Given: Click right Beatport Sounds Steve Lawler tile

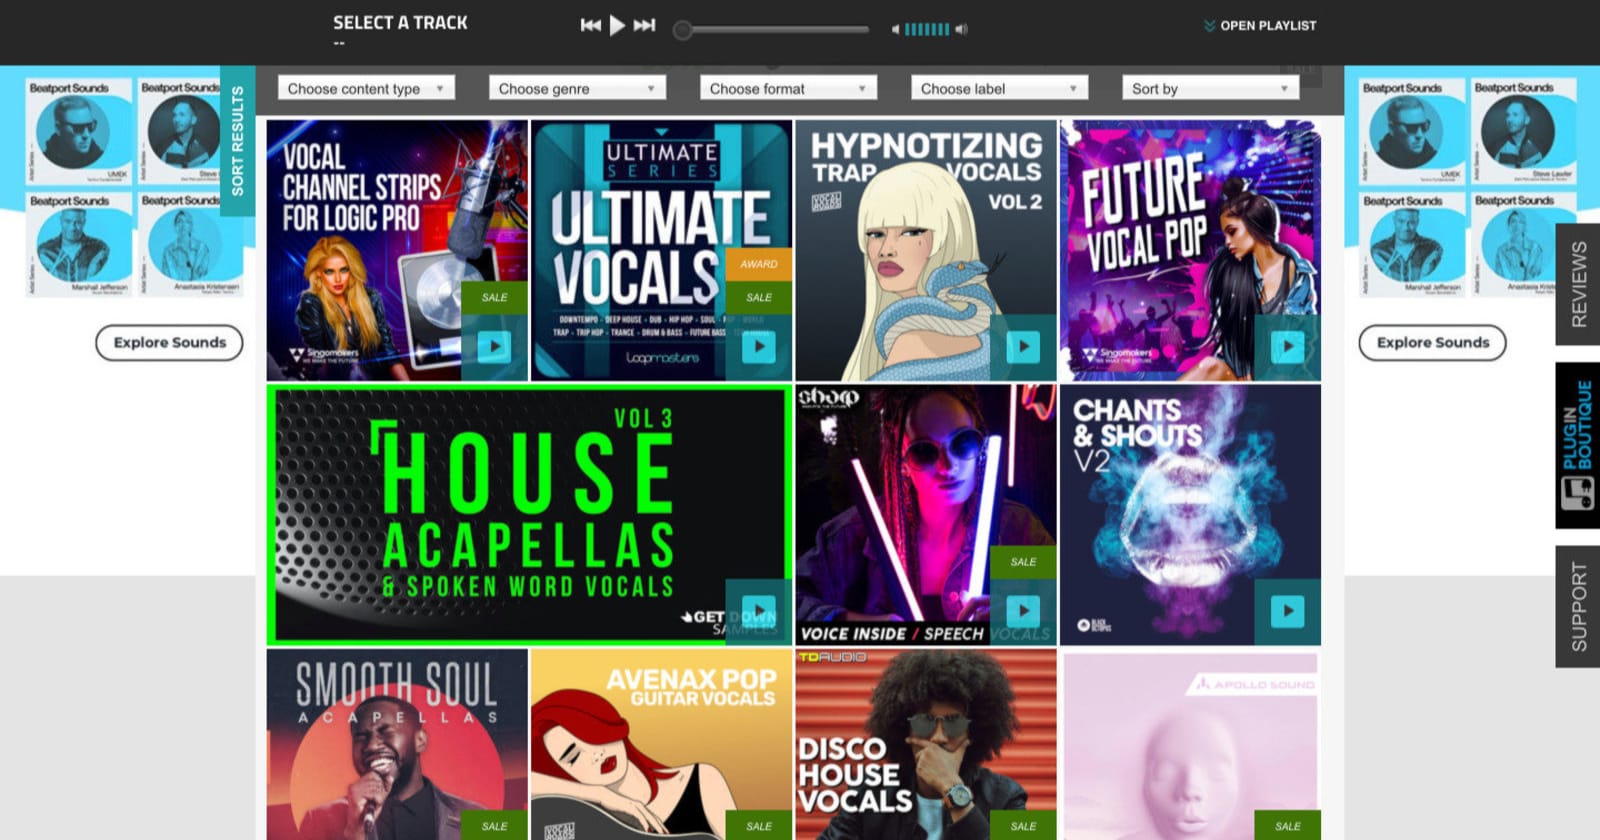Looking at the screenshot, I should click(1524, 131).
